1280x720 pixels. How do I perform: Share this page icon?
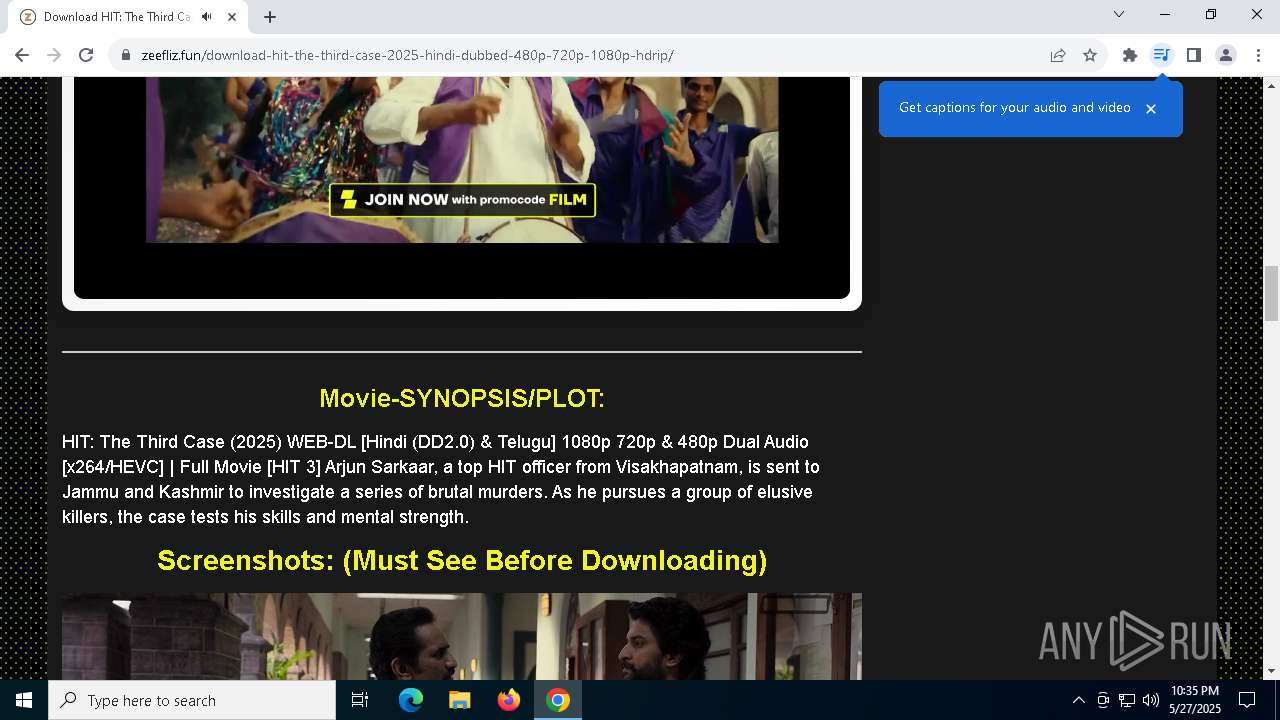pyautogui.click(x=1058, y=55)
